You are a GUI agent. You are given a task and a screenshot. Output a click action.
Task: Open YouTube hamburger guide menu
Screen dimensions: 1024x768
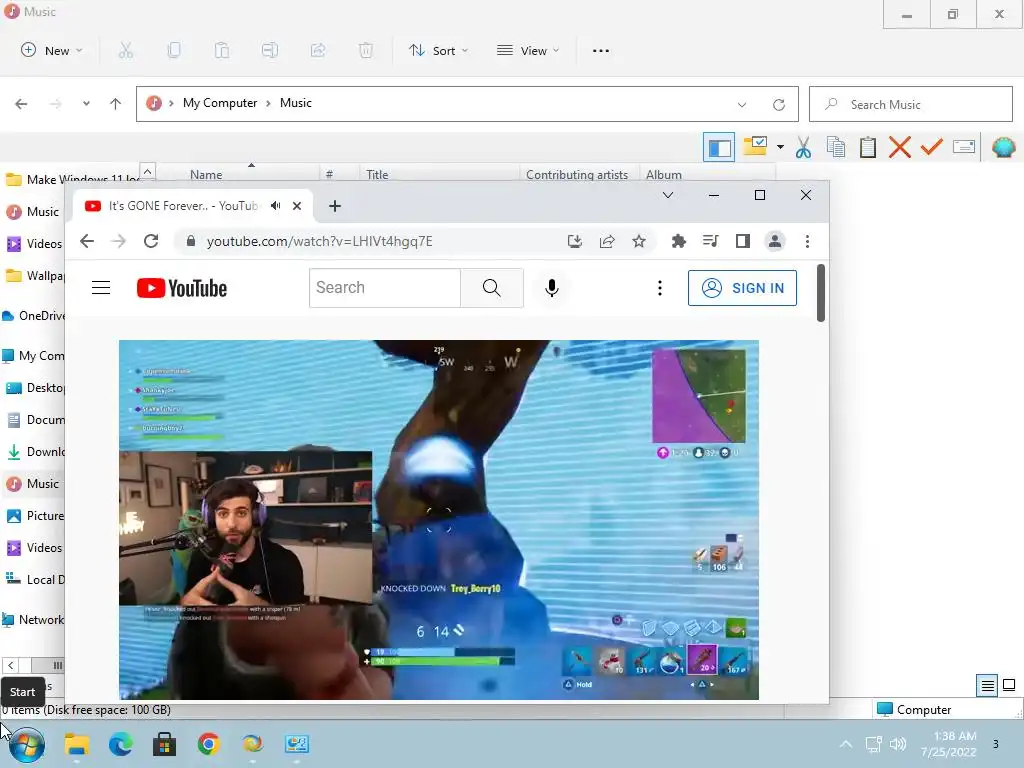pyautogui.click(x=101, y=288)
